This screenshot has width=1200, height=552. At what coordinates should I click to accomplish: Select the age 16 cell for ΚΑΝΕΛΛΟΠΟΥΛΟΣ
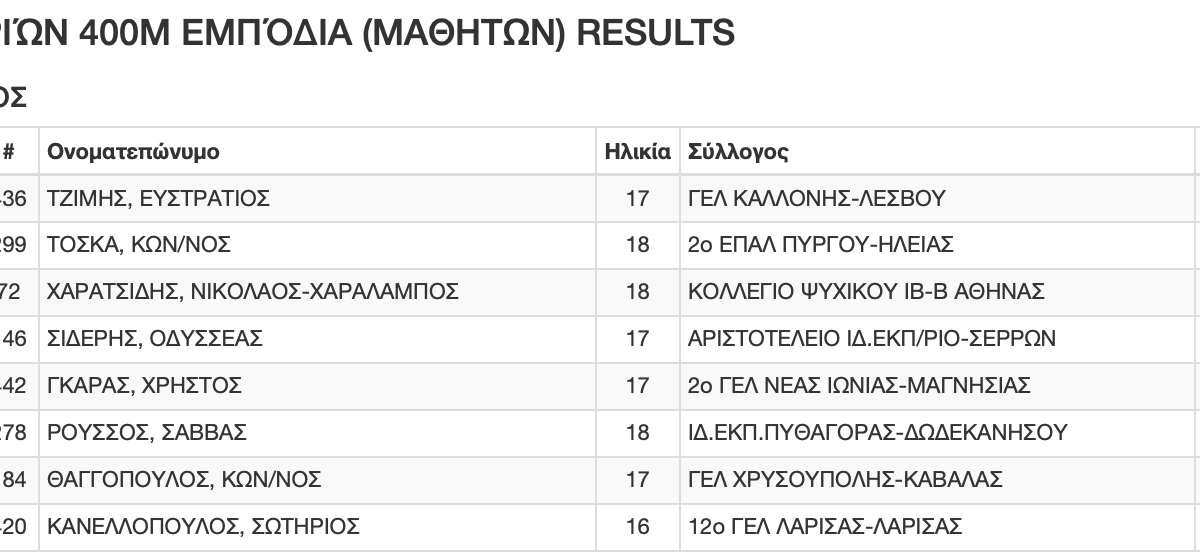coord(637,527)
